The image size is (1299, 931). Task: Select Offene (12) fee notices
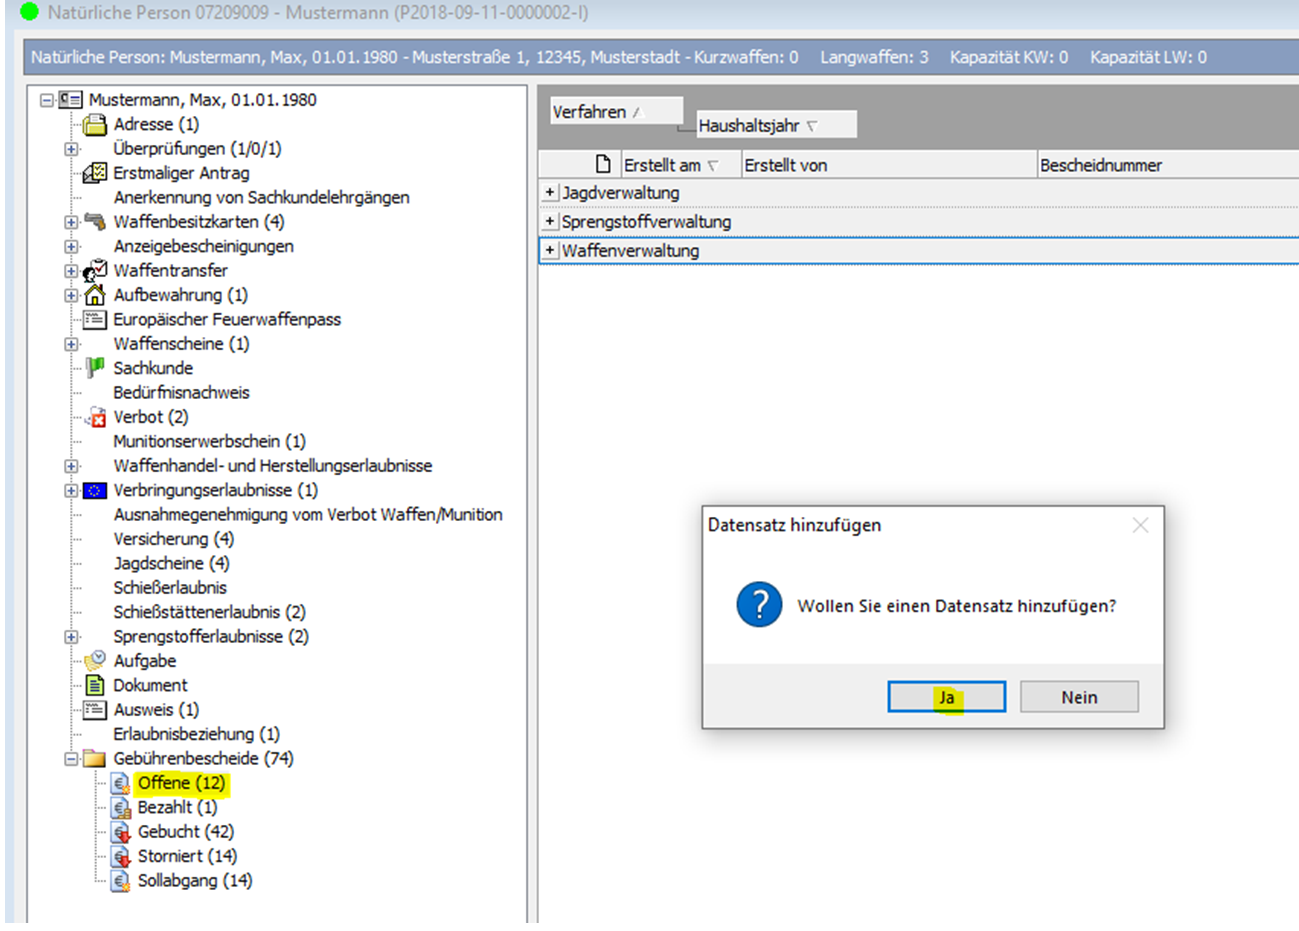(181, 783)
